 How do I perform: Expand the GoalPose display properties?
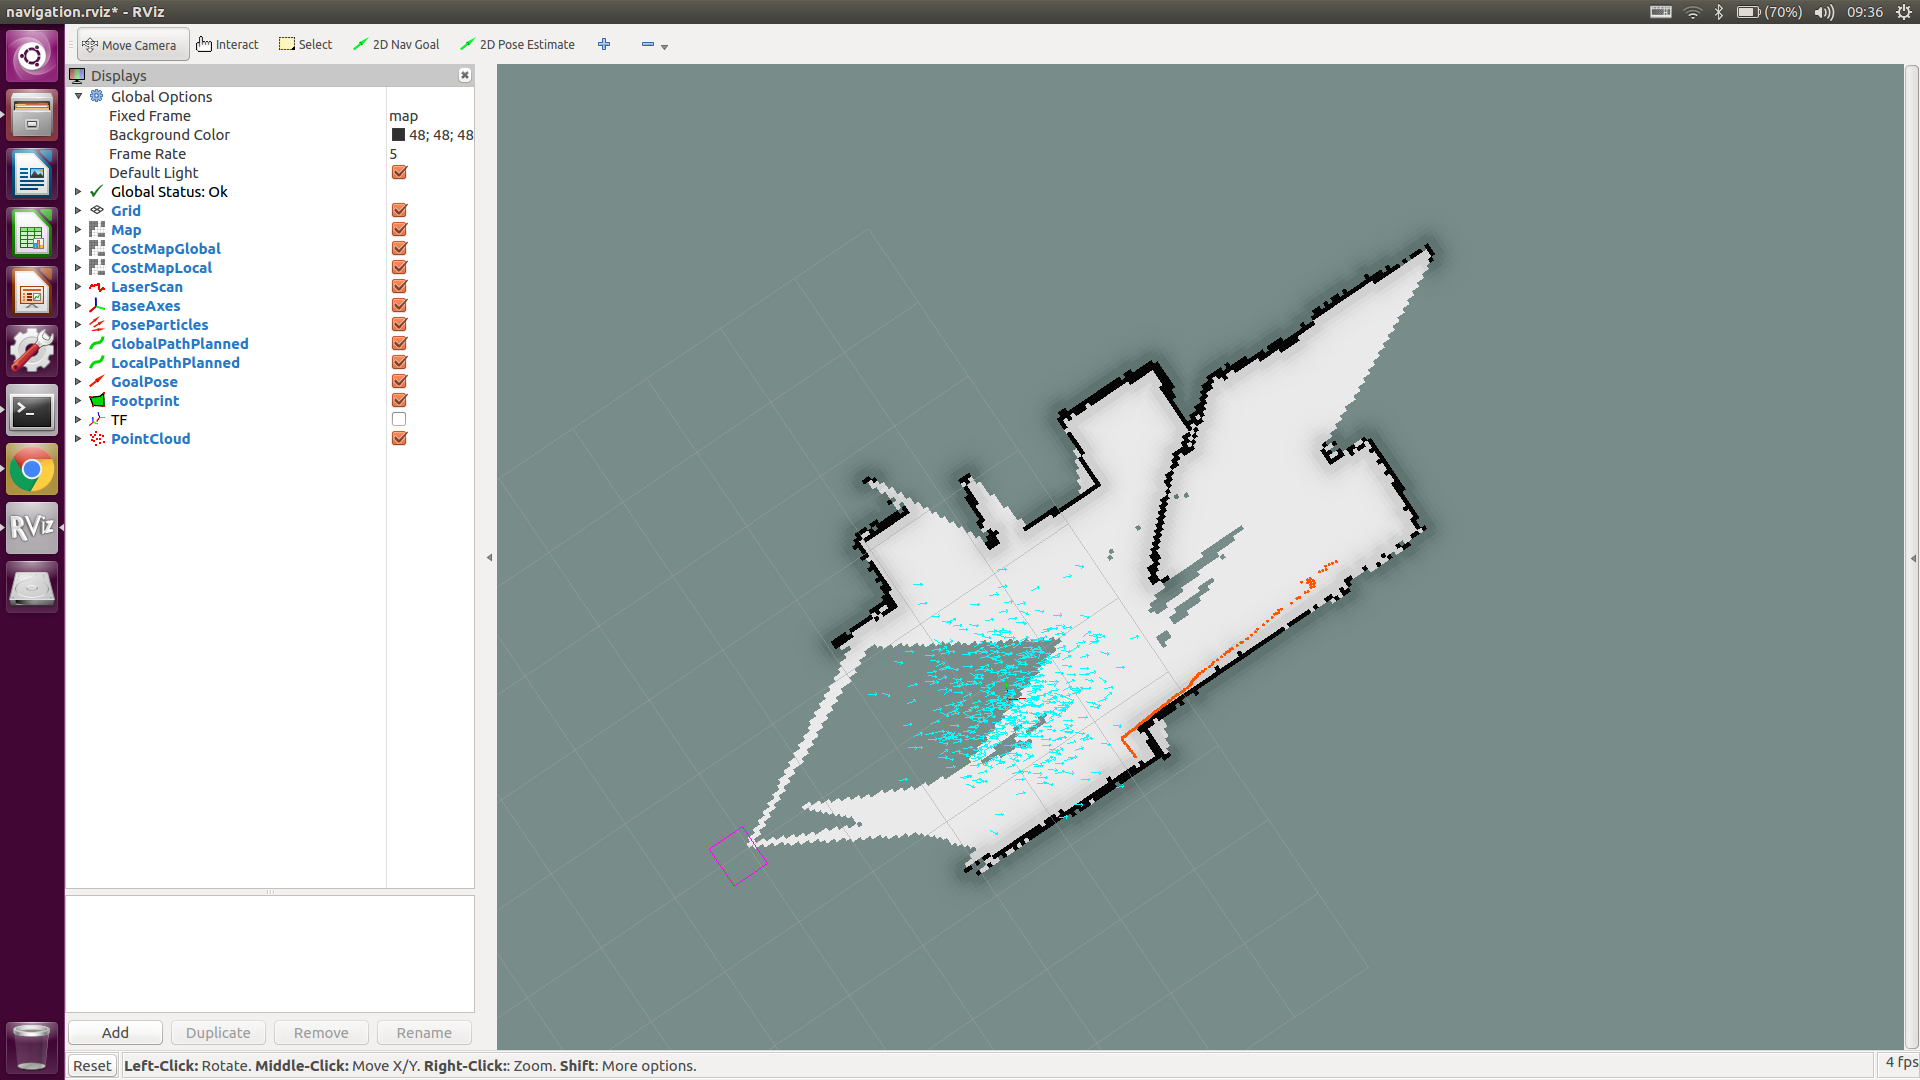point(78,381)
